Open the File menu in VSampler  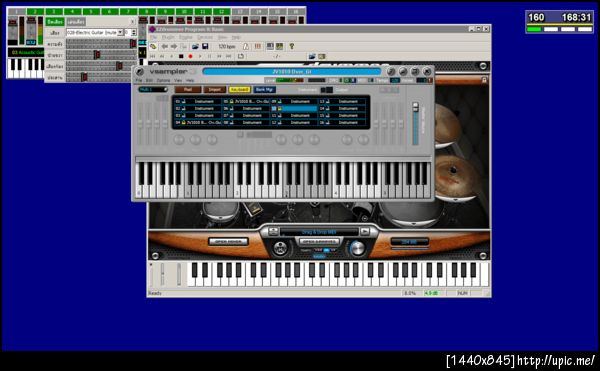139,80
